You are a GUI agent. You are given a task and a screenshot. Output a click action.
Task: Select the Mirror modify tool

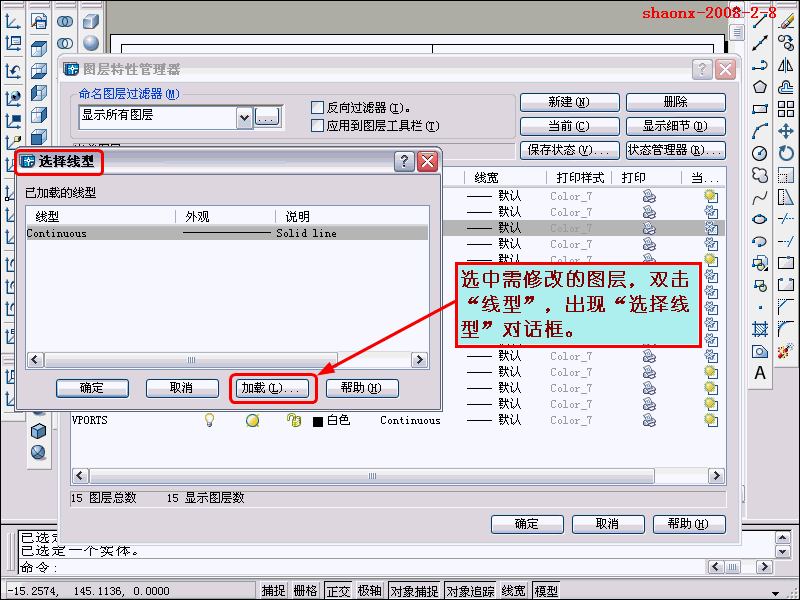[x=786, y=65]
